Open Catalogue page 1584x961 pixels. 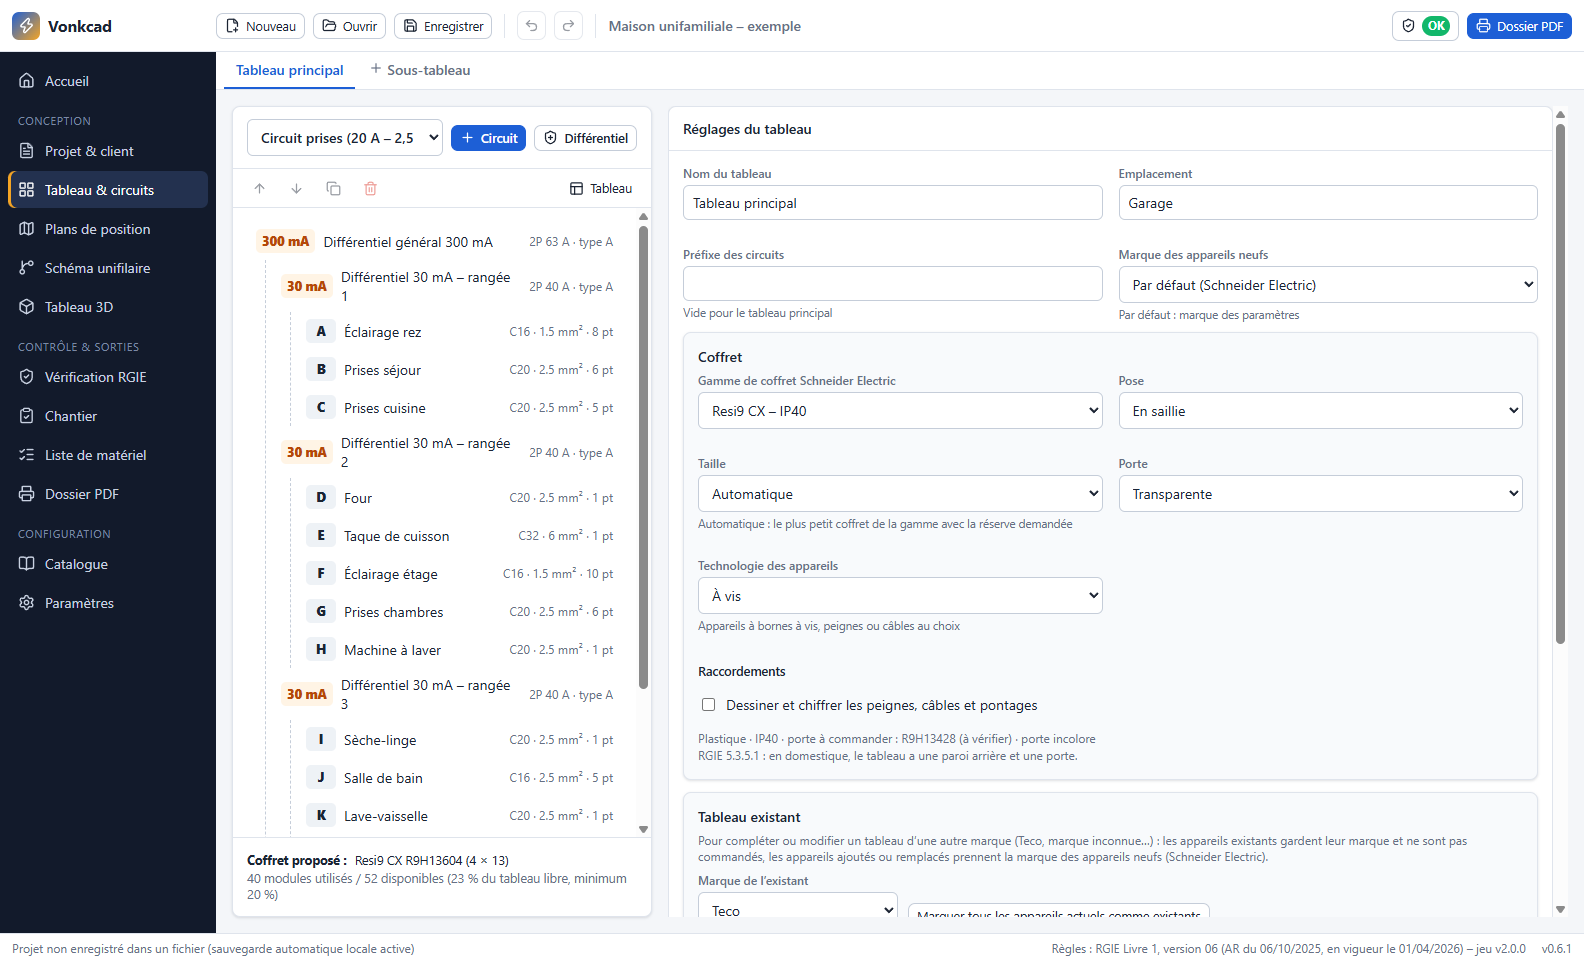coord(108,564)
